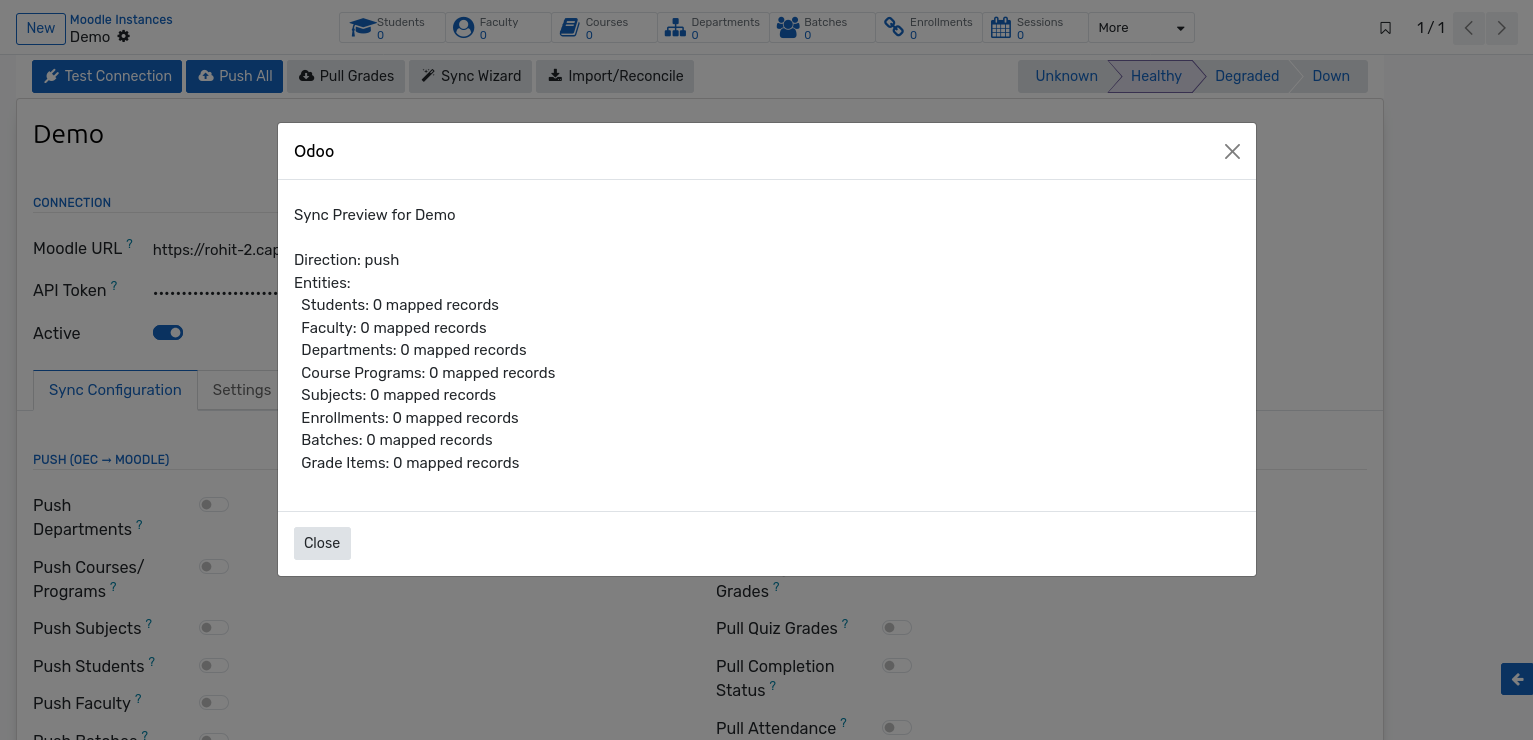Open the Faculty user stat button

(x=498, y=28)
